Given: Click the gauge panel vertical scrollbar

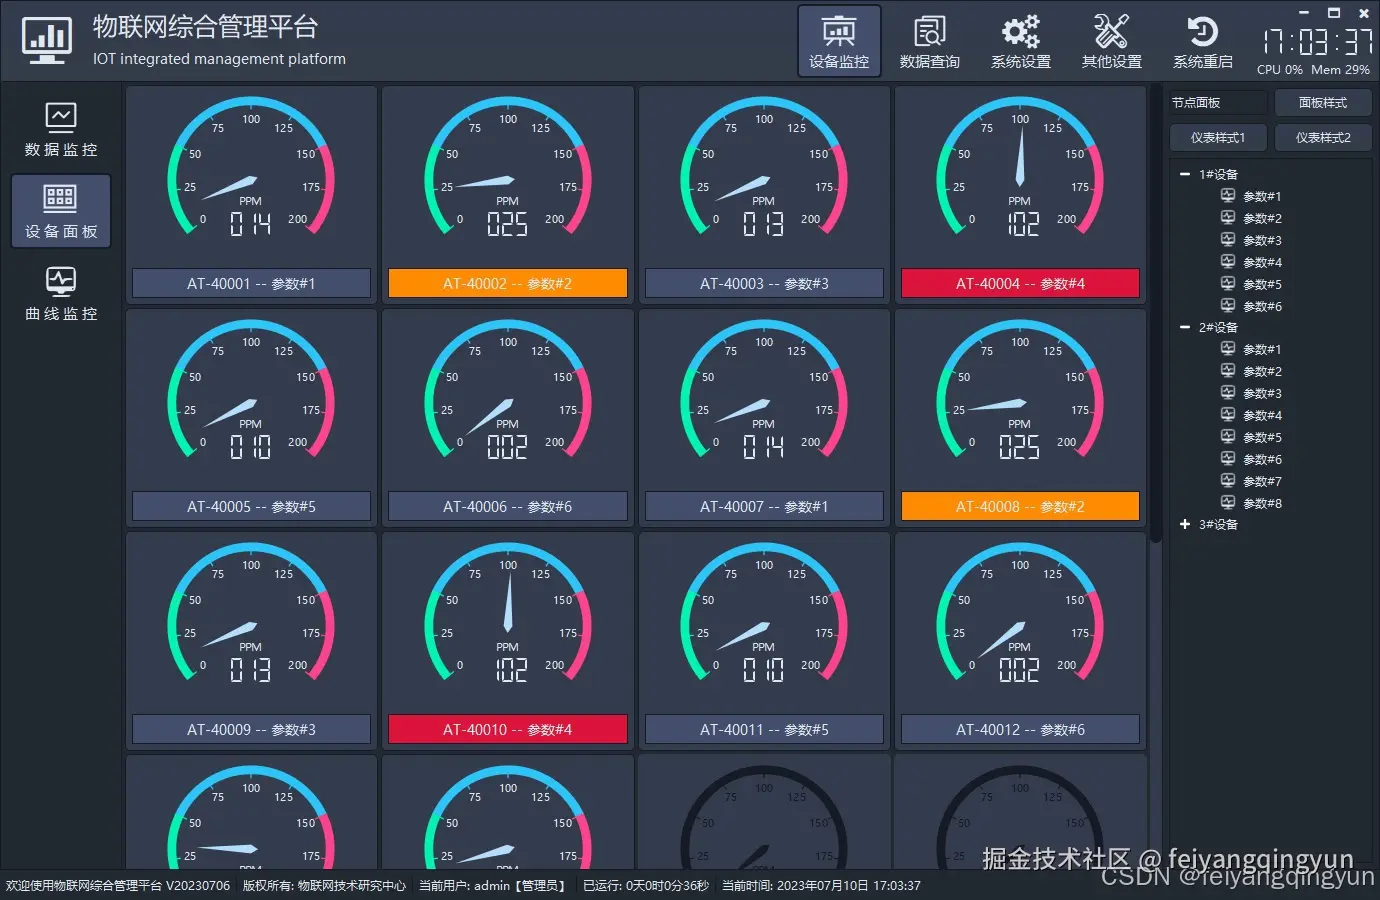Looking at the screenshot, I should tap(1156, 313).
